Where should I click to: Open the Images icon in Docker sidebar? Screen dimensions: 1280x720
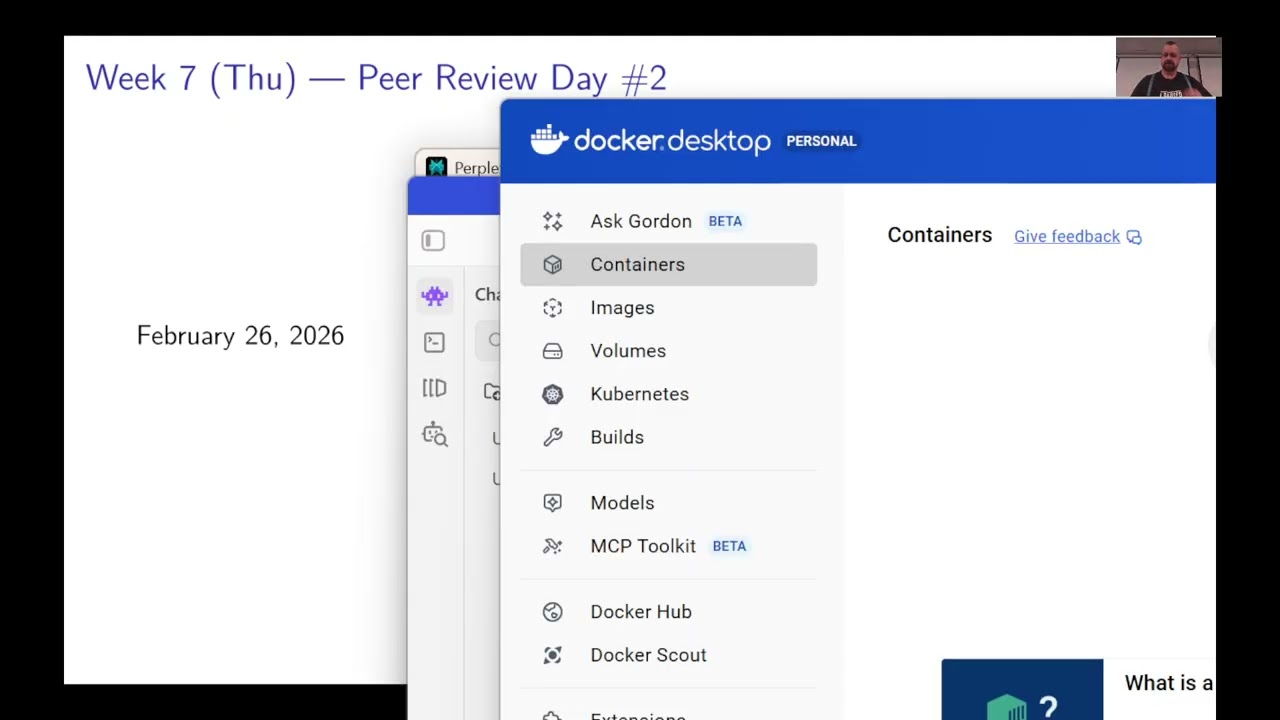[552, 308]
